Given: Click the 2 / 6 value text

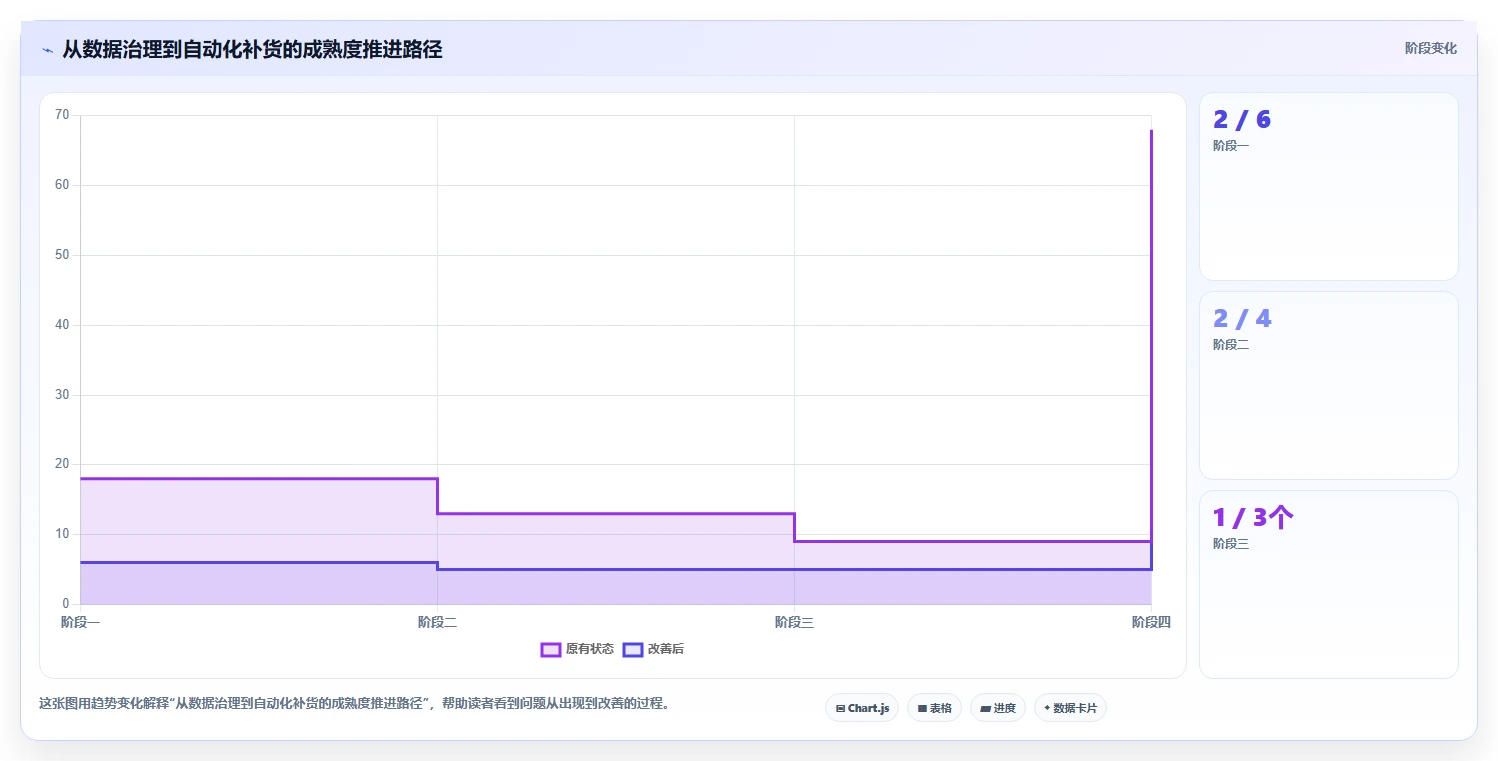Looking at the screenshot, I should point(1242,120).
